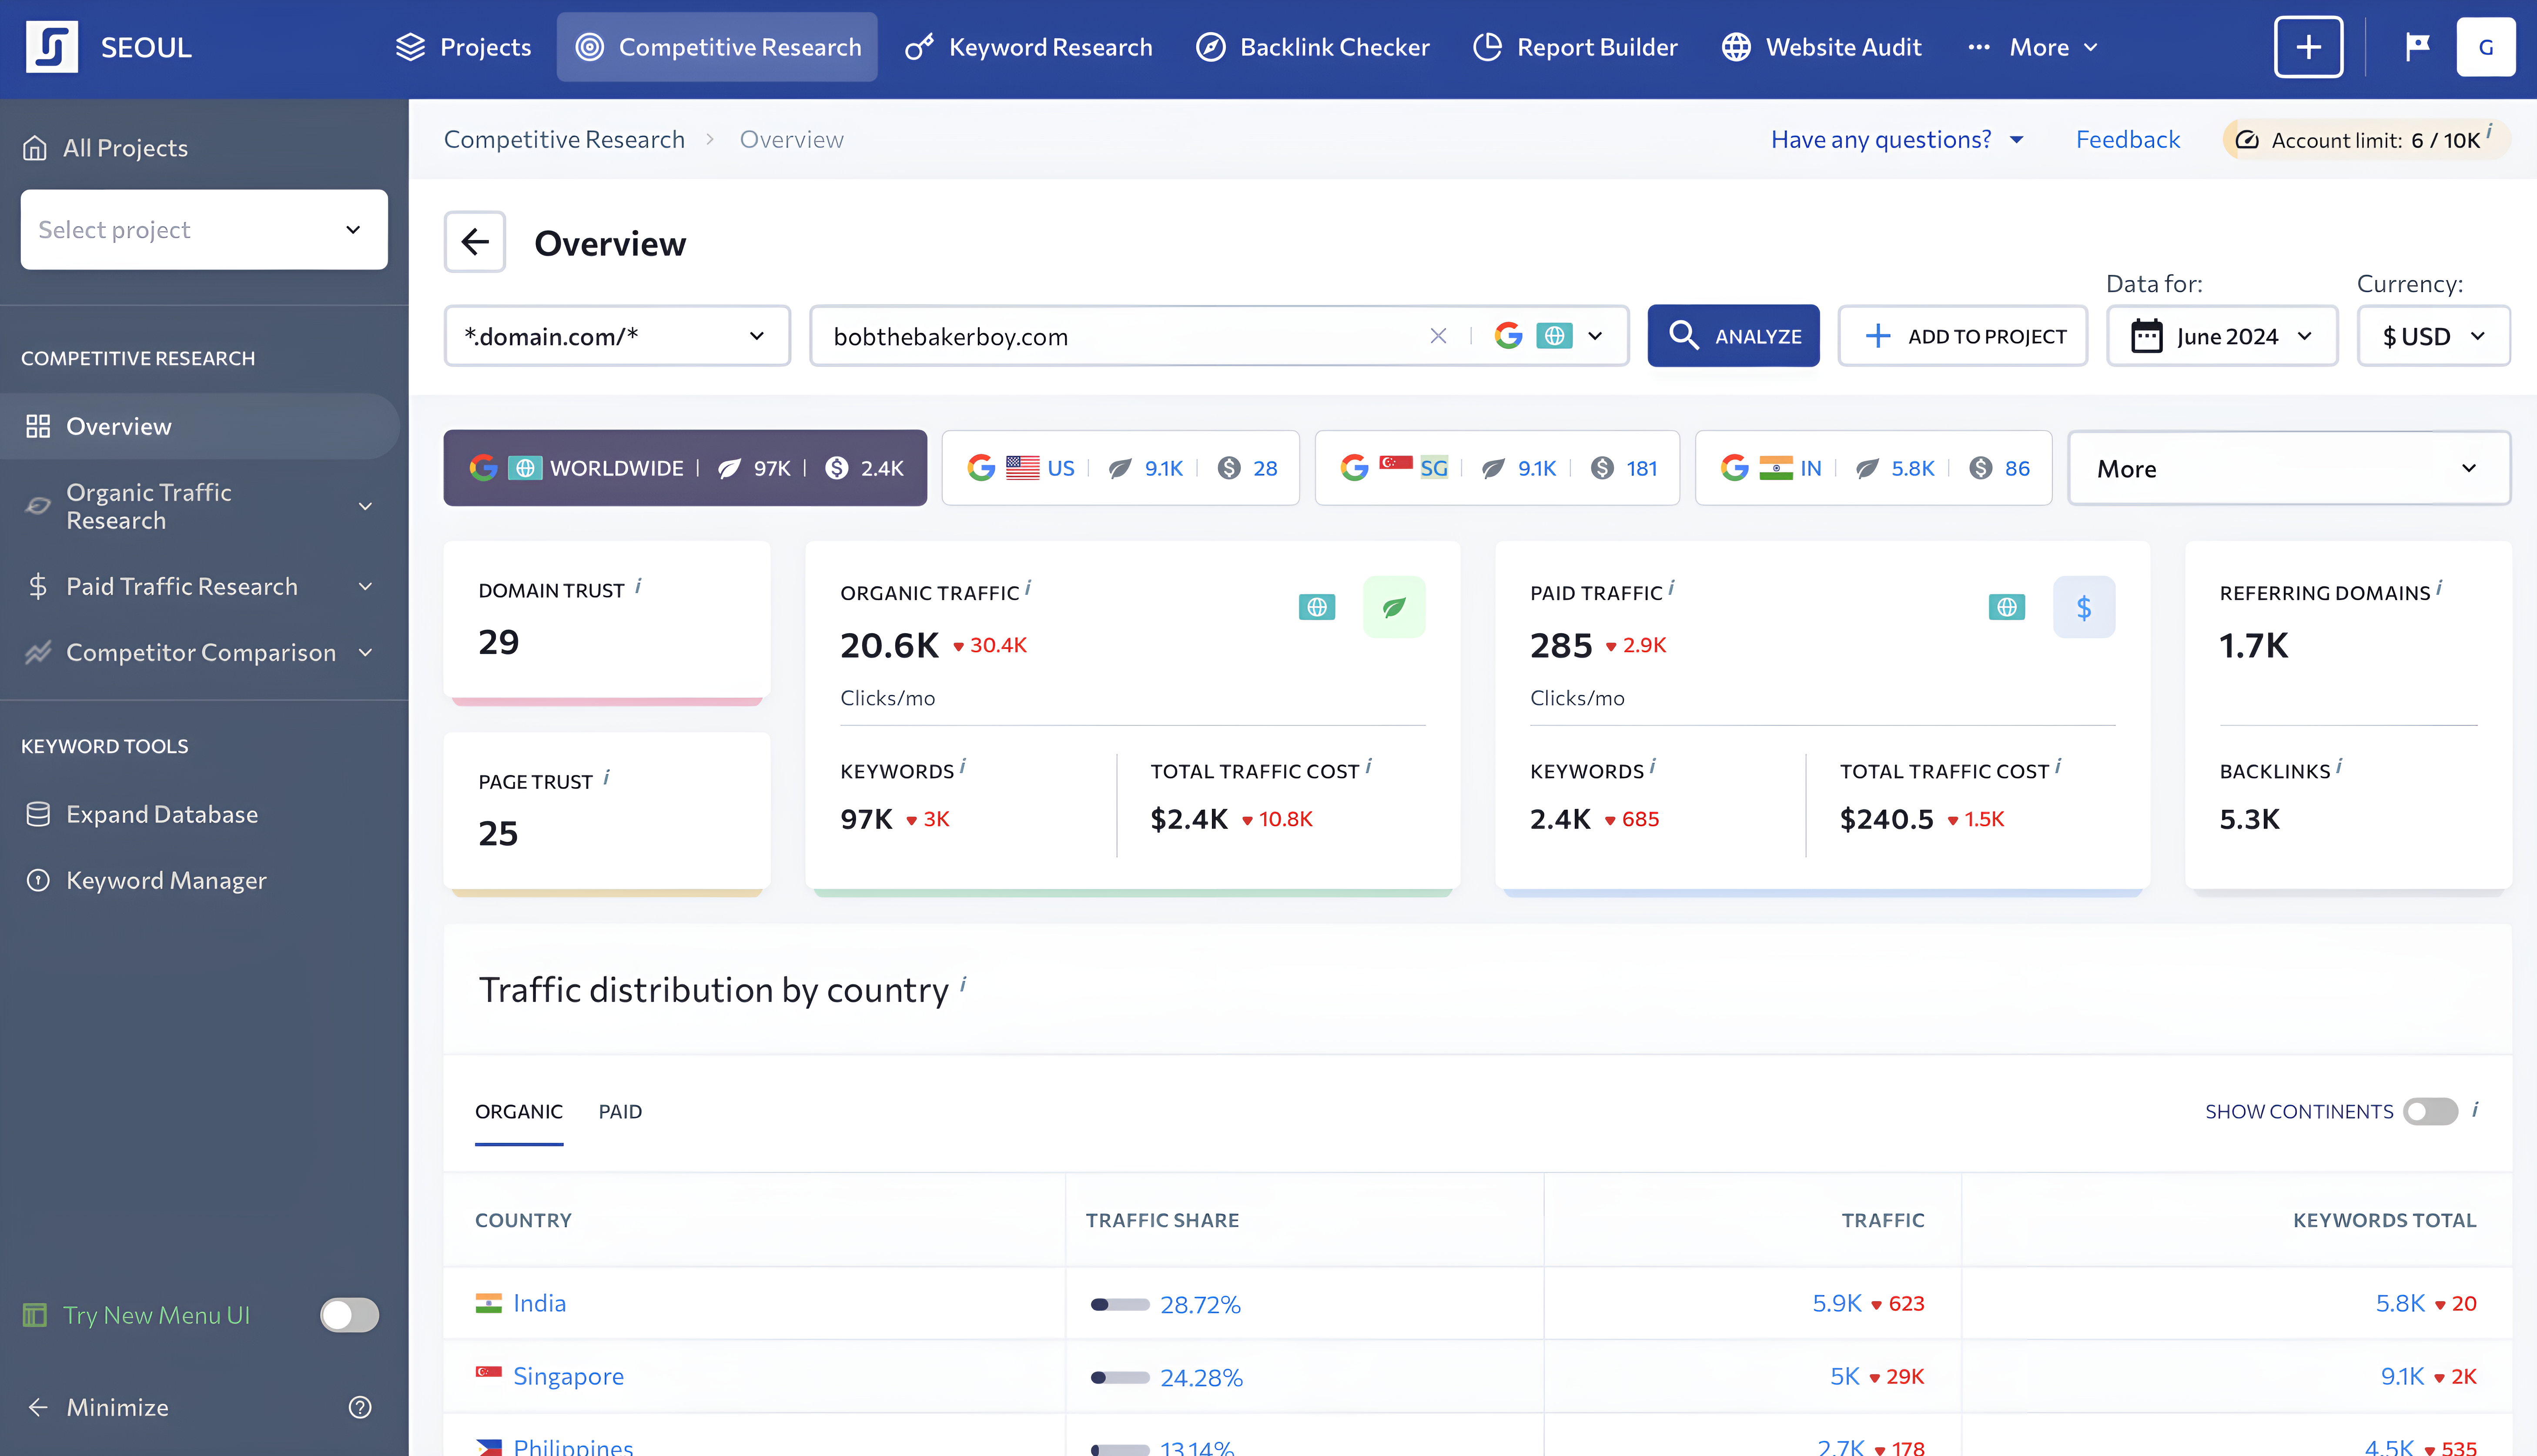
Task: Click the back arrow button beside Overview
Action: pos(475,242)
